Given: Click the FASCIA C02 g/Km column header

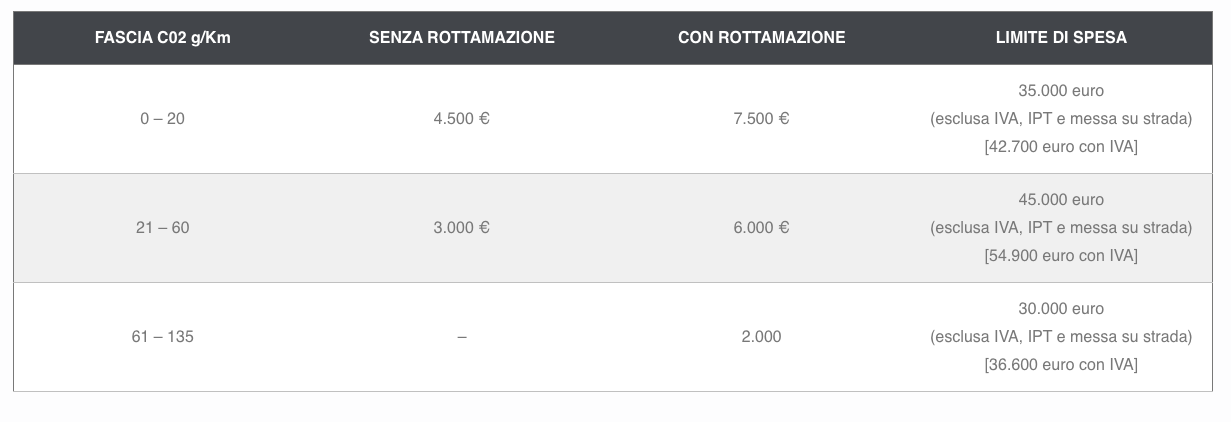Looking at the screenshot, I should click(x=162, y=38).
